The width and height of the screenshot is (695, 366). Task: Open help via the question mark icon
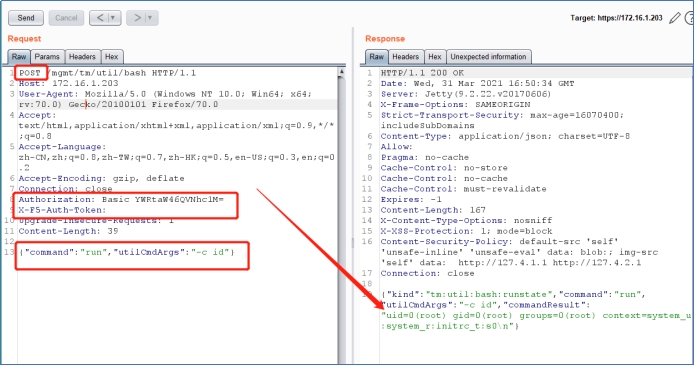(690, 18)
